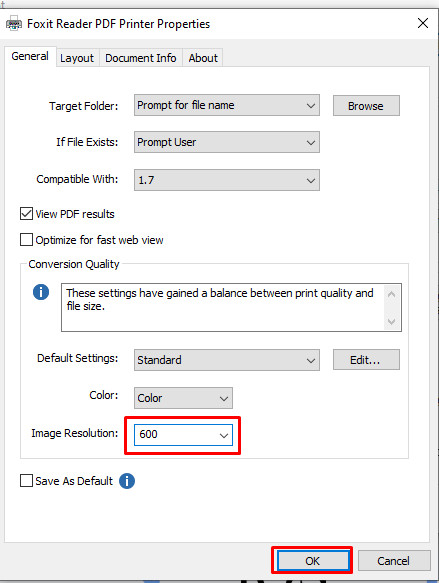Click the conversion quality description text
Image resolution: width=439 pixels, height=583 pixels.
pos(220,299)
